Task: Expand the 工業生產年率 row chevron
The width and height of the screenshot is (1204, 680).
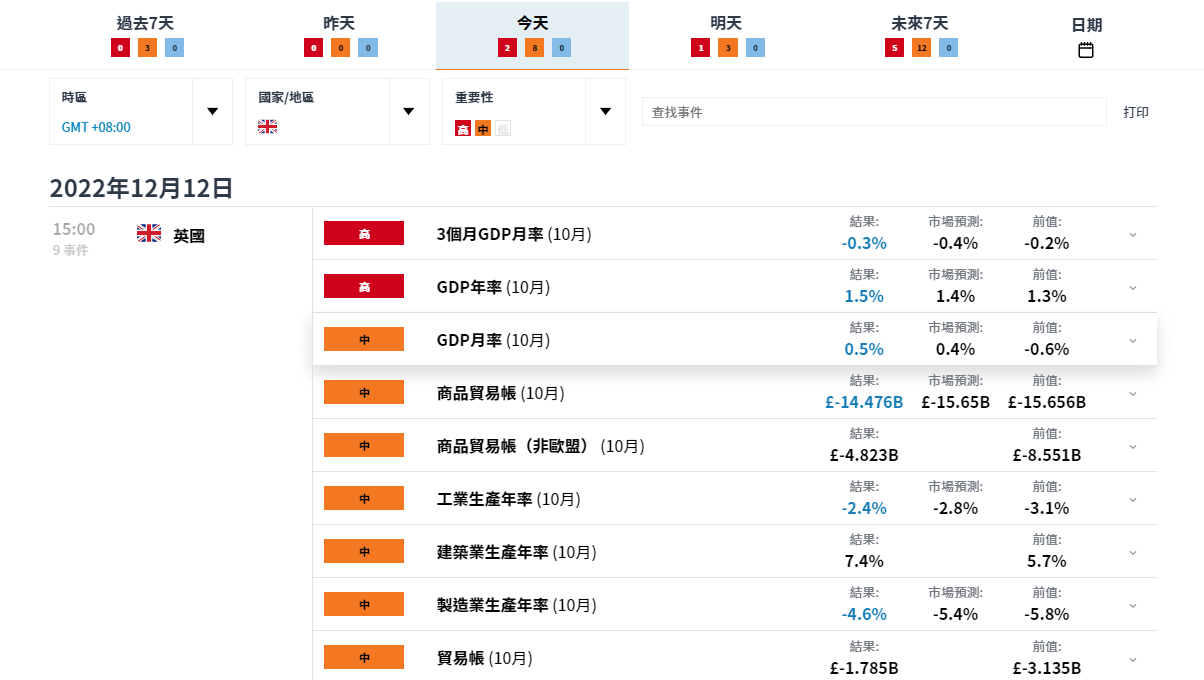Action: point(1132,500)
